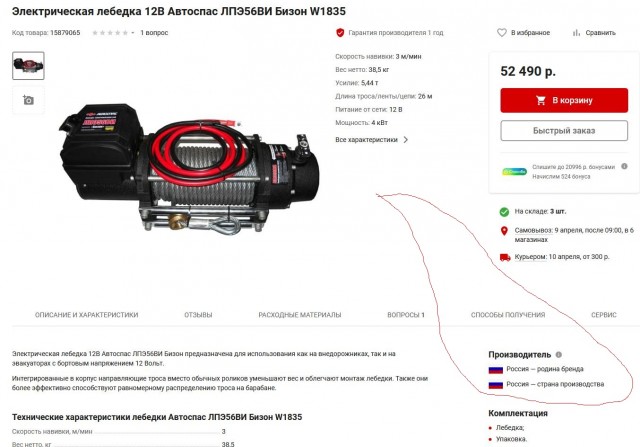Click the Сравнить label

pyautogui.click(x=600, y=33)
